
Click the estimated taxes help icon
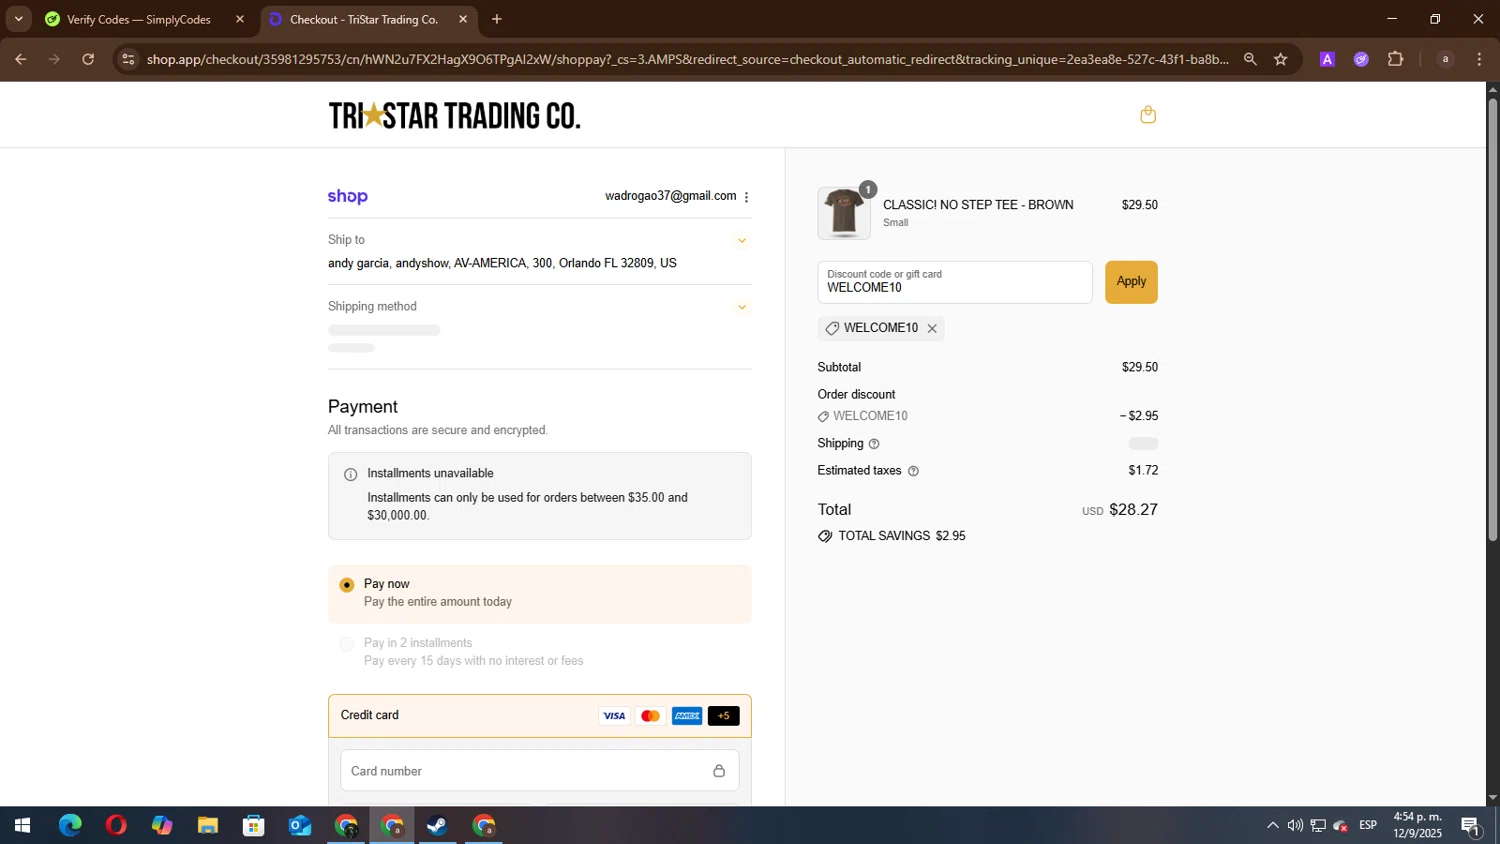click(913, 471)
